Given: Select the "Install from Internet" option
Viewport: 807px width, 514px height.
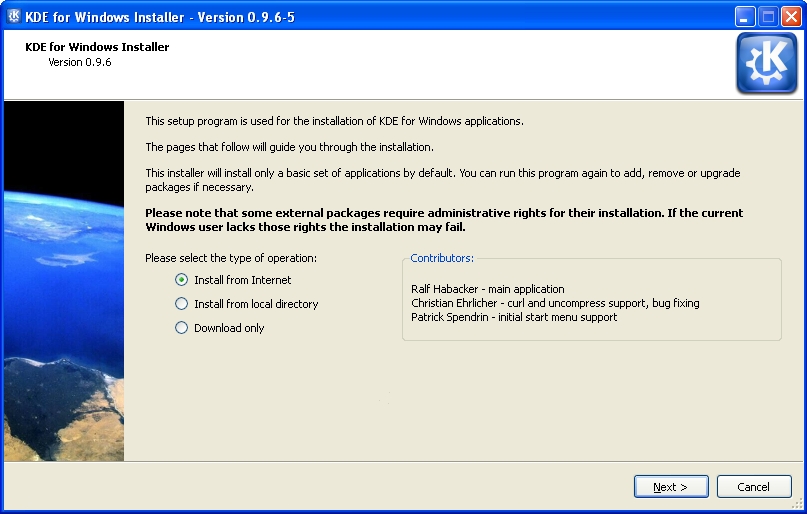Looking at the screenshot, I should [181, 280].
